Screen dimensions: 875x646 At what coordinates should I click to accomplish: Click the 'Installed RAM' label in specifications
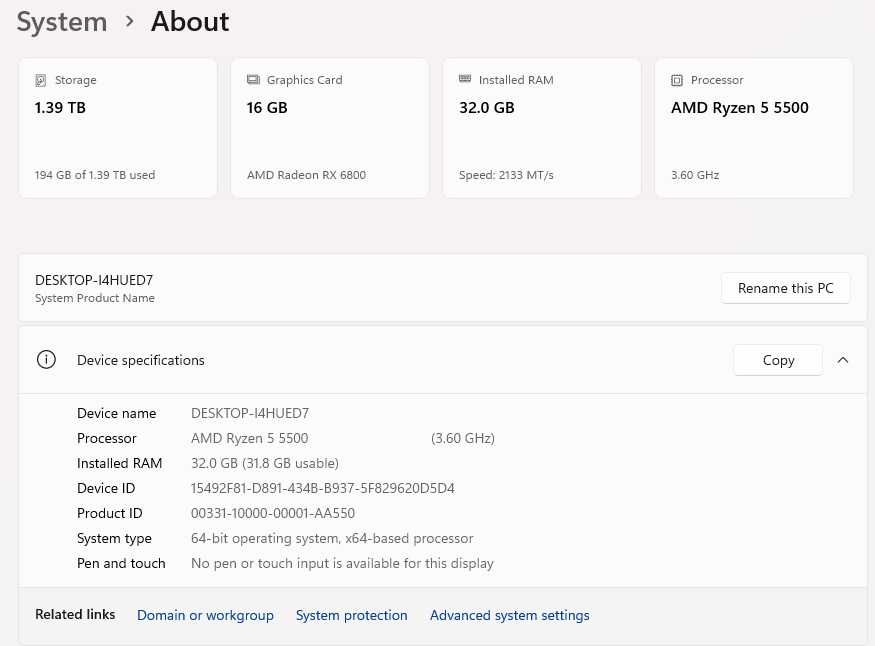[x=119, y=463]
